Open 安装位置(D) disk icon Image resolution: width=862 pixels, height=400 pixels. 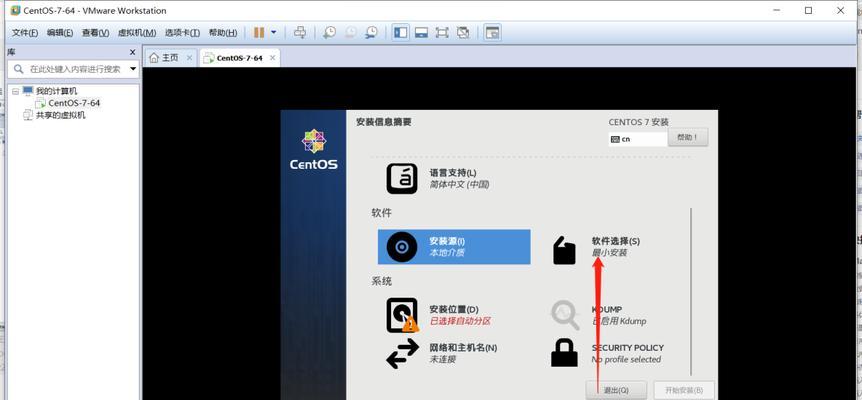tap(402, 315)
